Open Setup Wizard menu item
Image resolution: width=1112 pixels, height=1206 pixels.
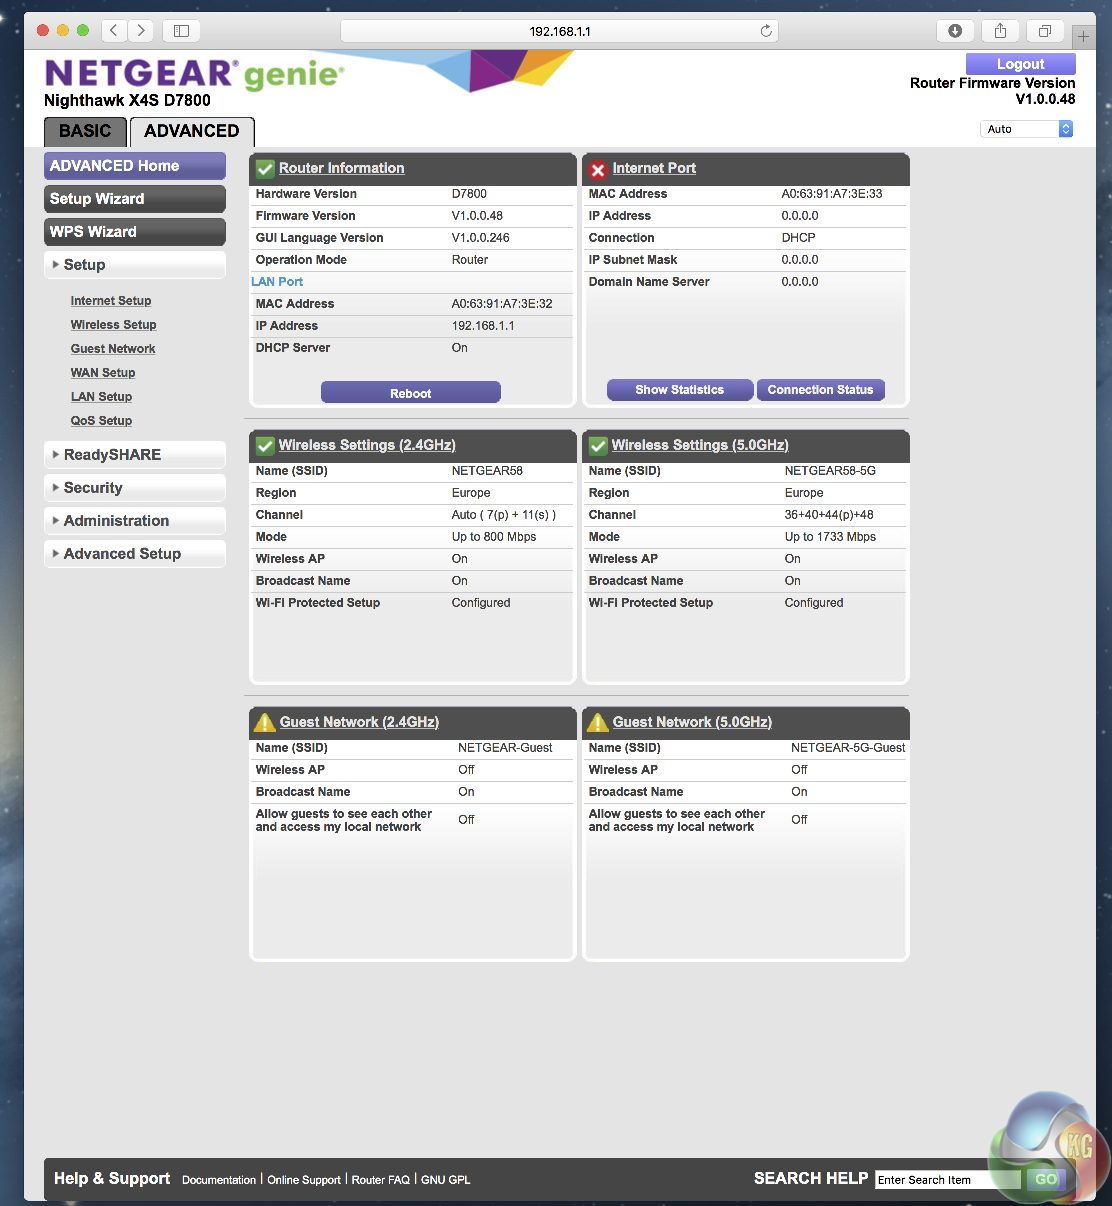(135, 199)
